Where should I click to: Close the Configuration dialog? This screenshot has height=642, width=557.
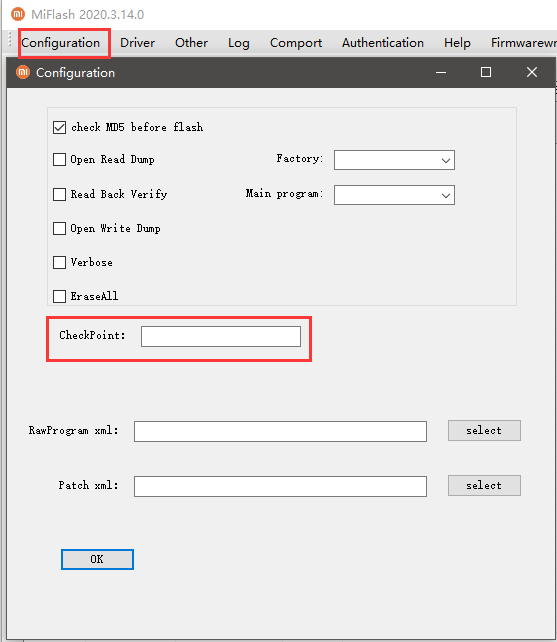point(532,72)
